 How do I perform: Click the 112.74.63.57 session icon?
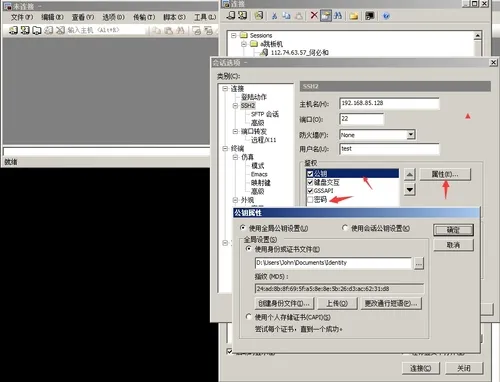tap(265, 52)
